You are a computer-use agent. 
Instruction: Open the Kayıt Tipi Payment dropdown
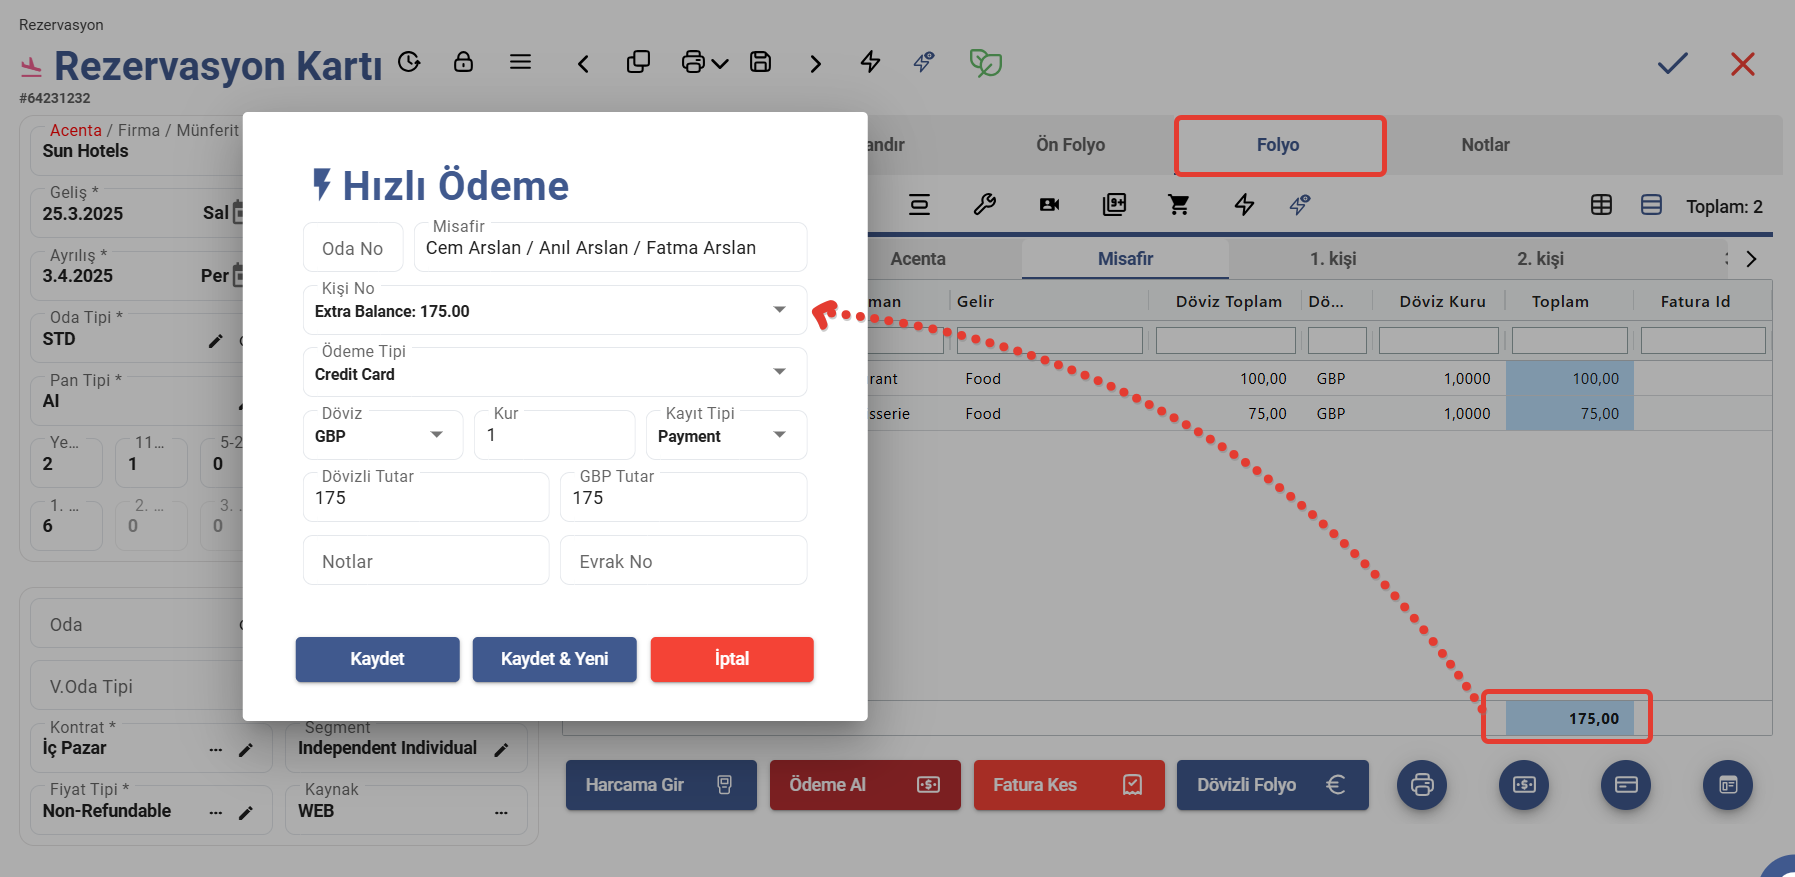click(779, 435)
